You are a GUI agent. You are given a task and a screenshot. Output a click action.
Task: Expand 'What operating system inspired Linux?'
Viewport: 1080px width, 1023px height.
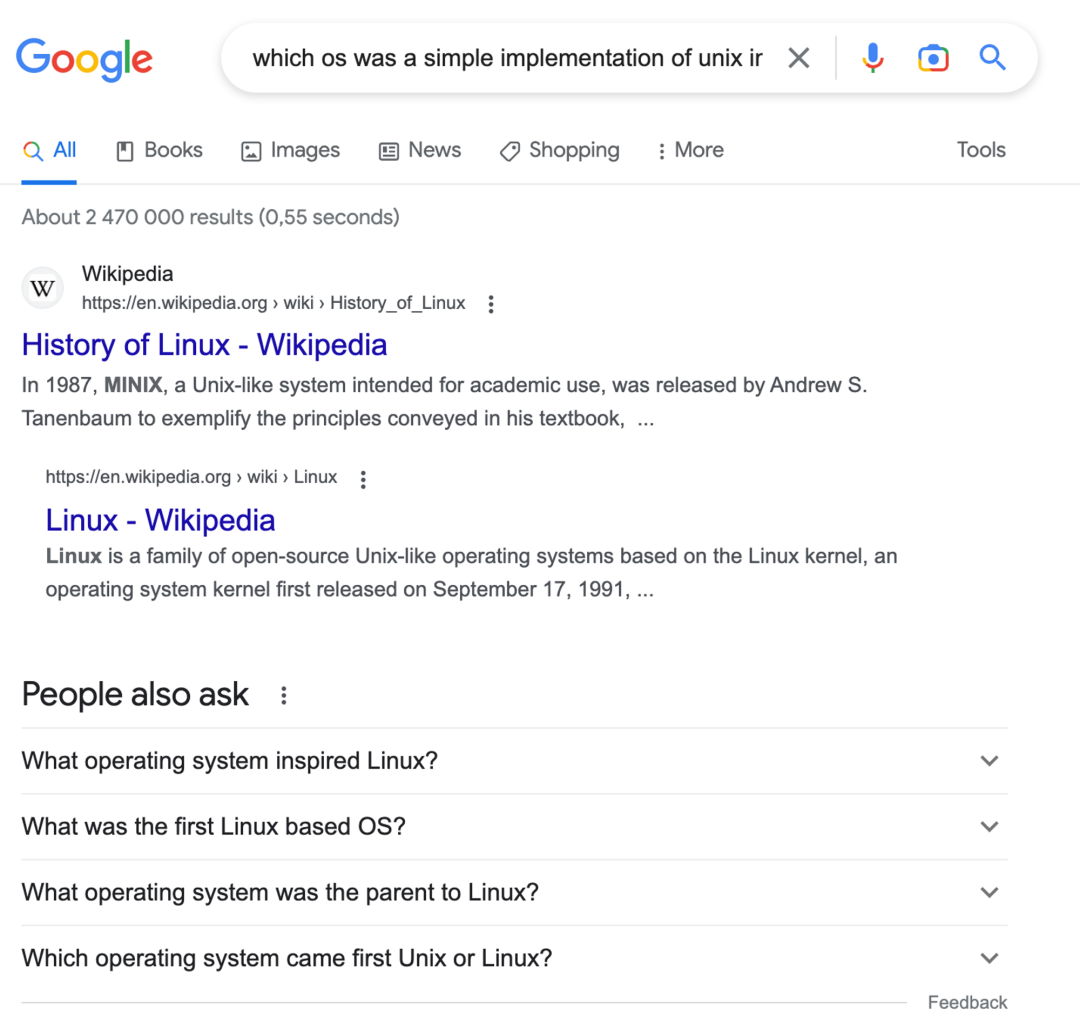click(x=514, y=761)
